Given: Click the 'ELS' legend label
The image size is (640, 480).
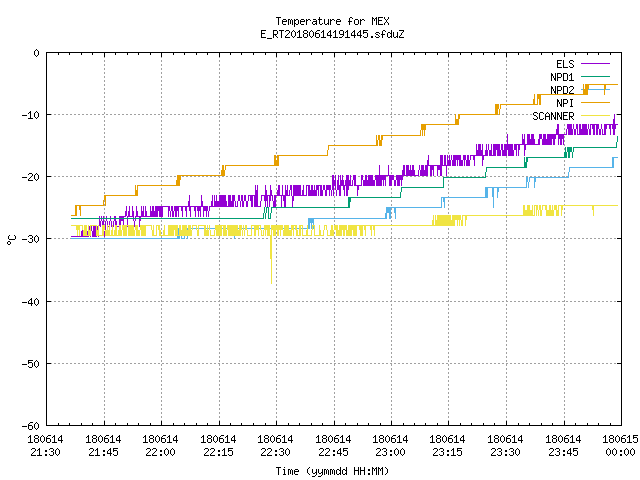Looking at the screenshot, I should 565,64.
